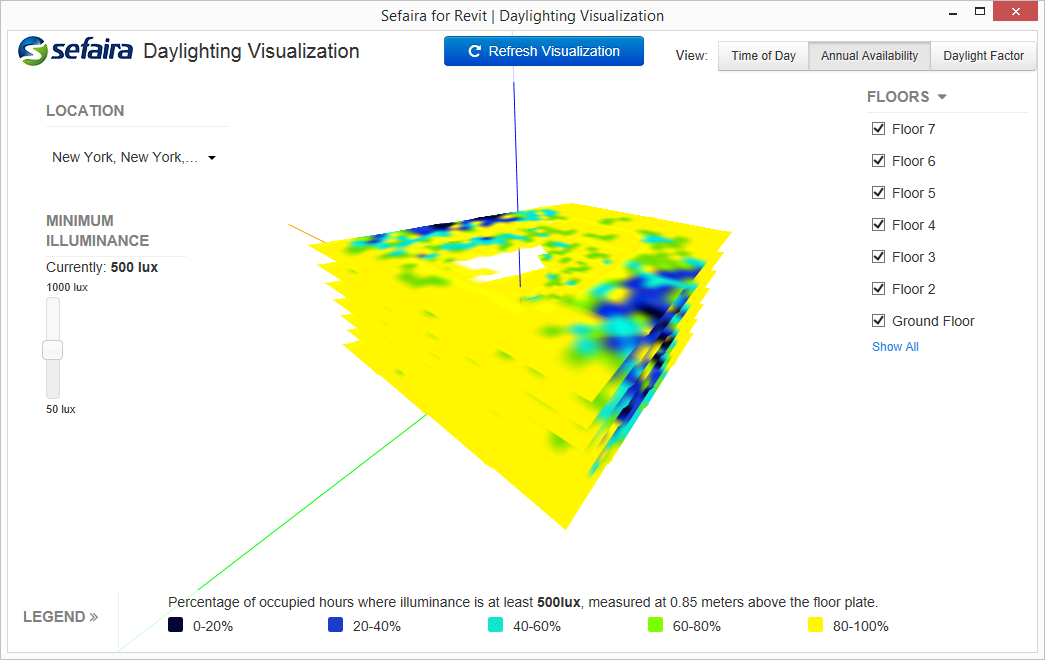The image size is (1045, 660).
Task: Switch to Time of Day view
Action: coord(763,56)
